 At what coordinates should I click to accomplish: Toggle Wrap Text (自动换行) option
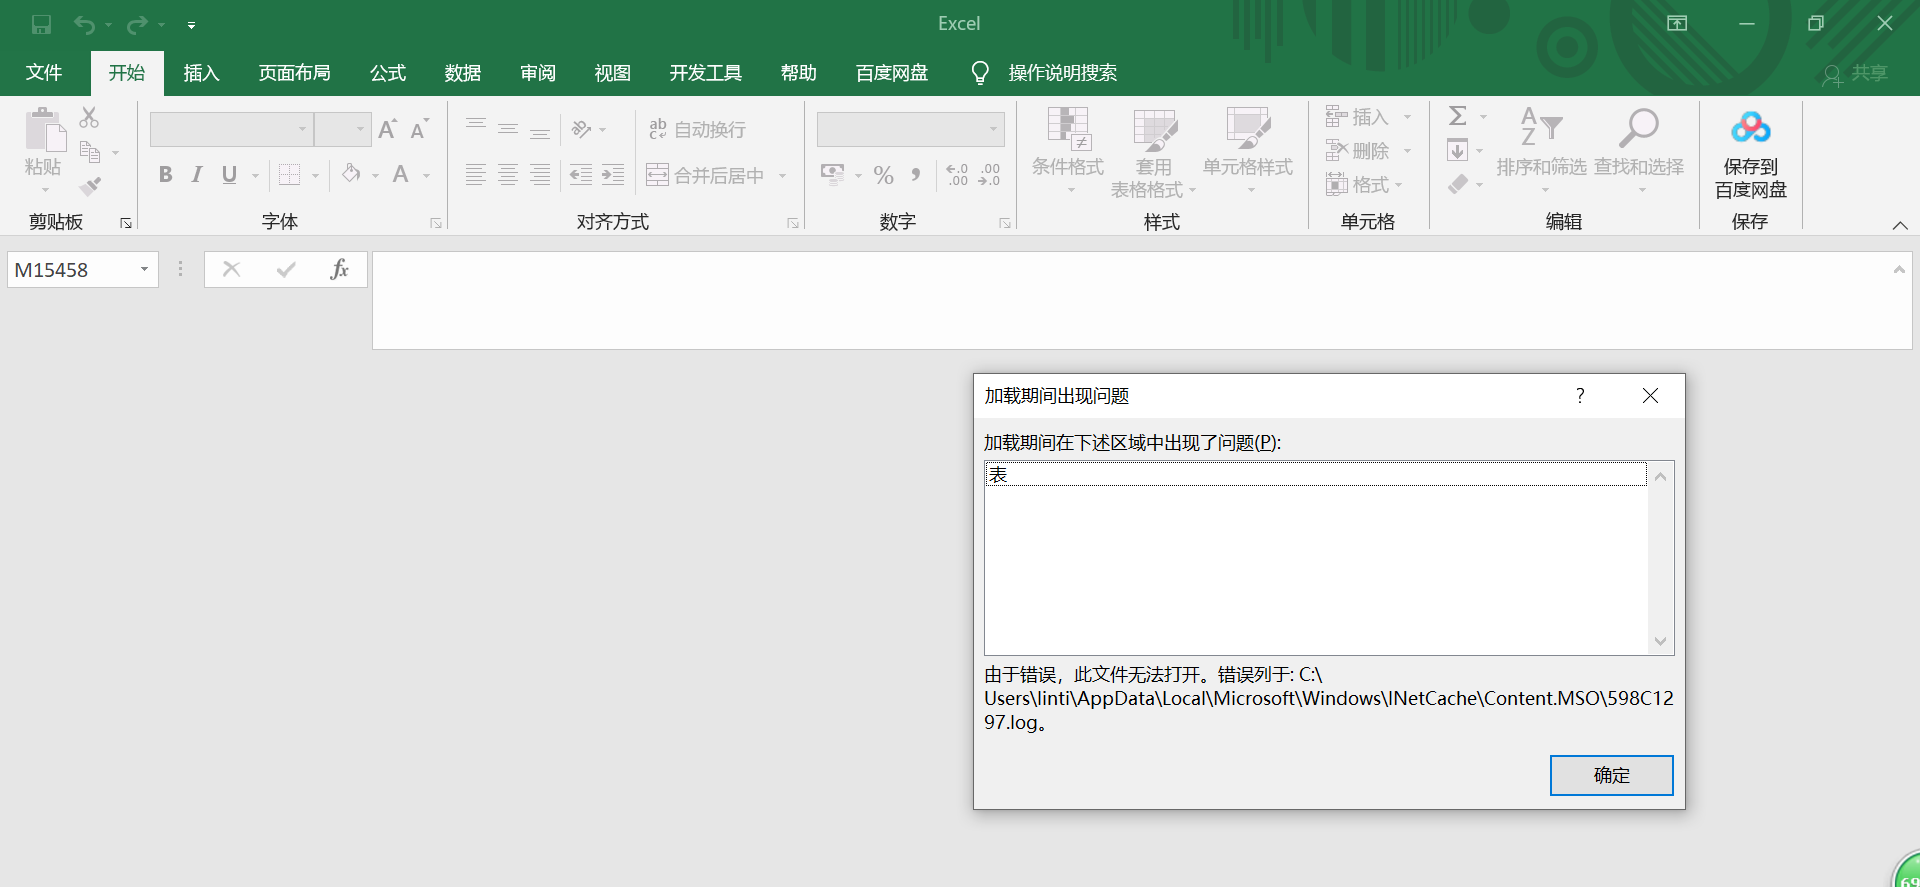697,129
